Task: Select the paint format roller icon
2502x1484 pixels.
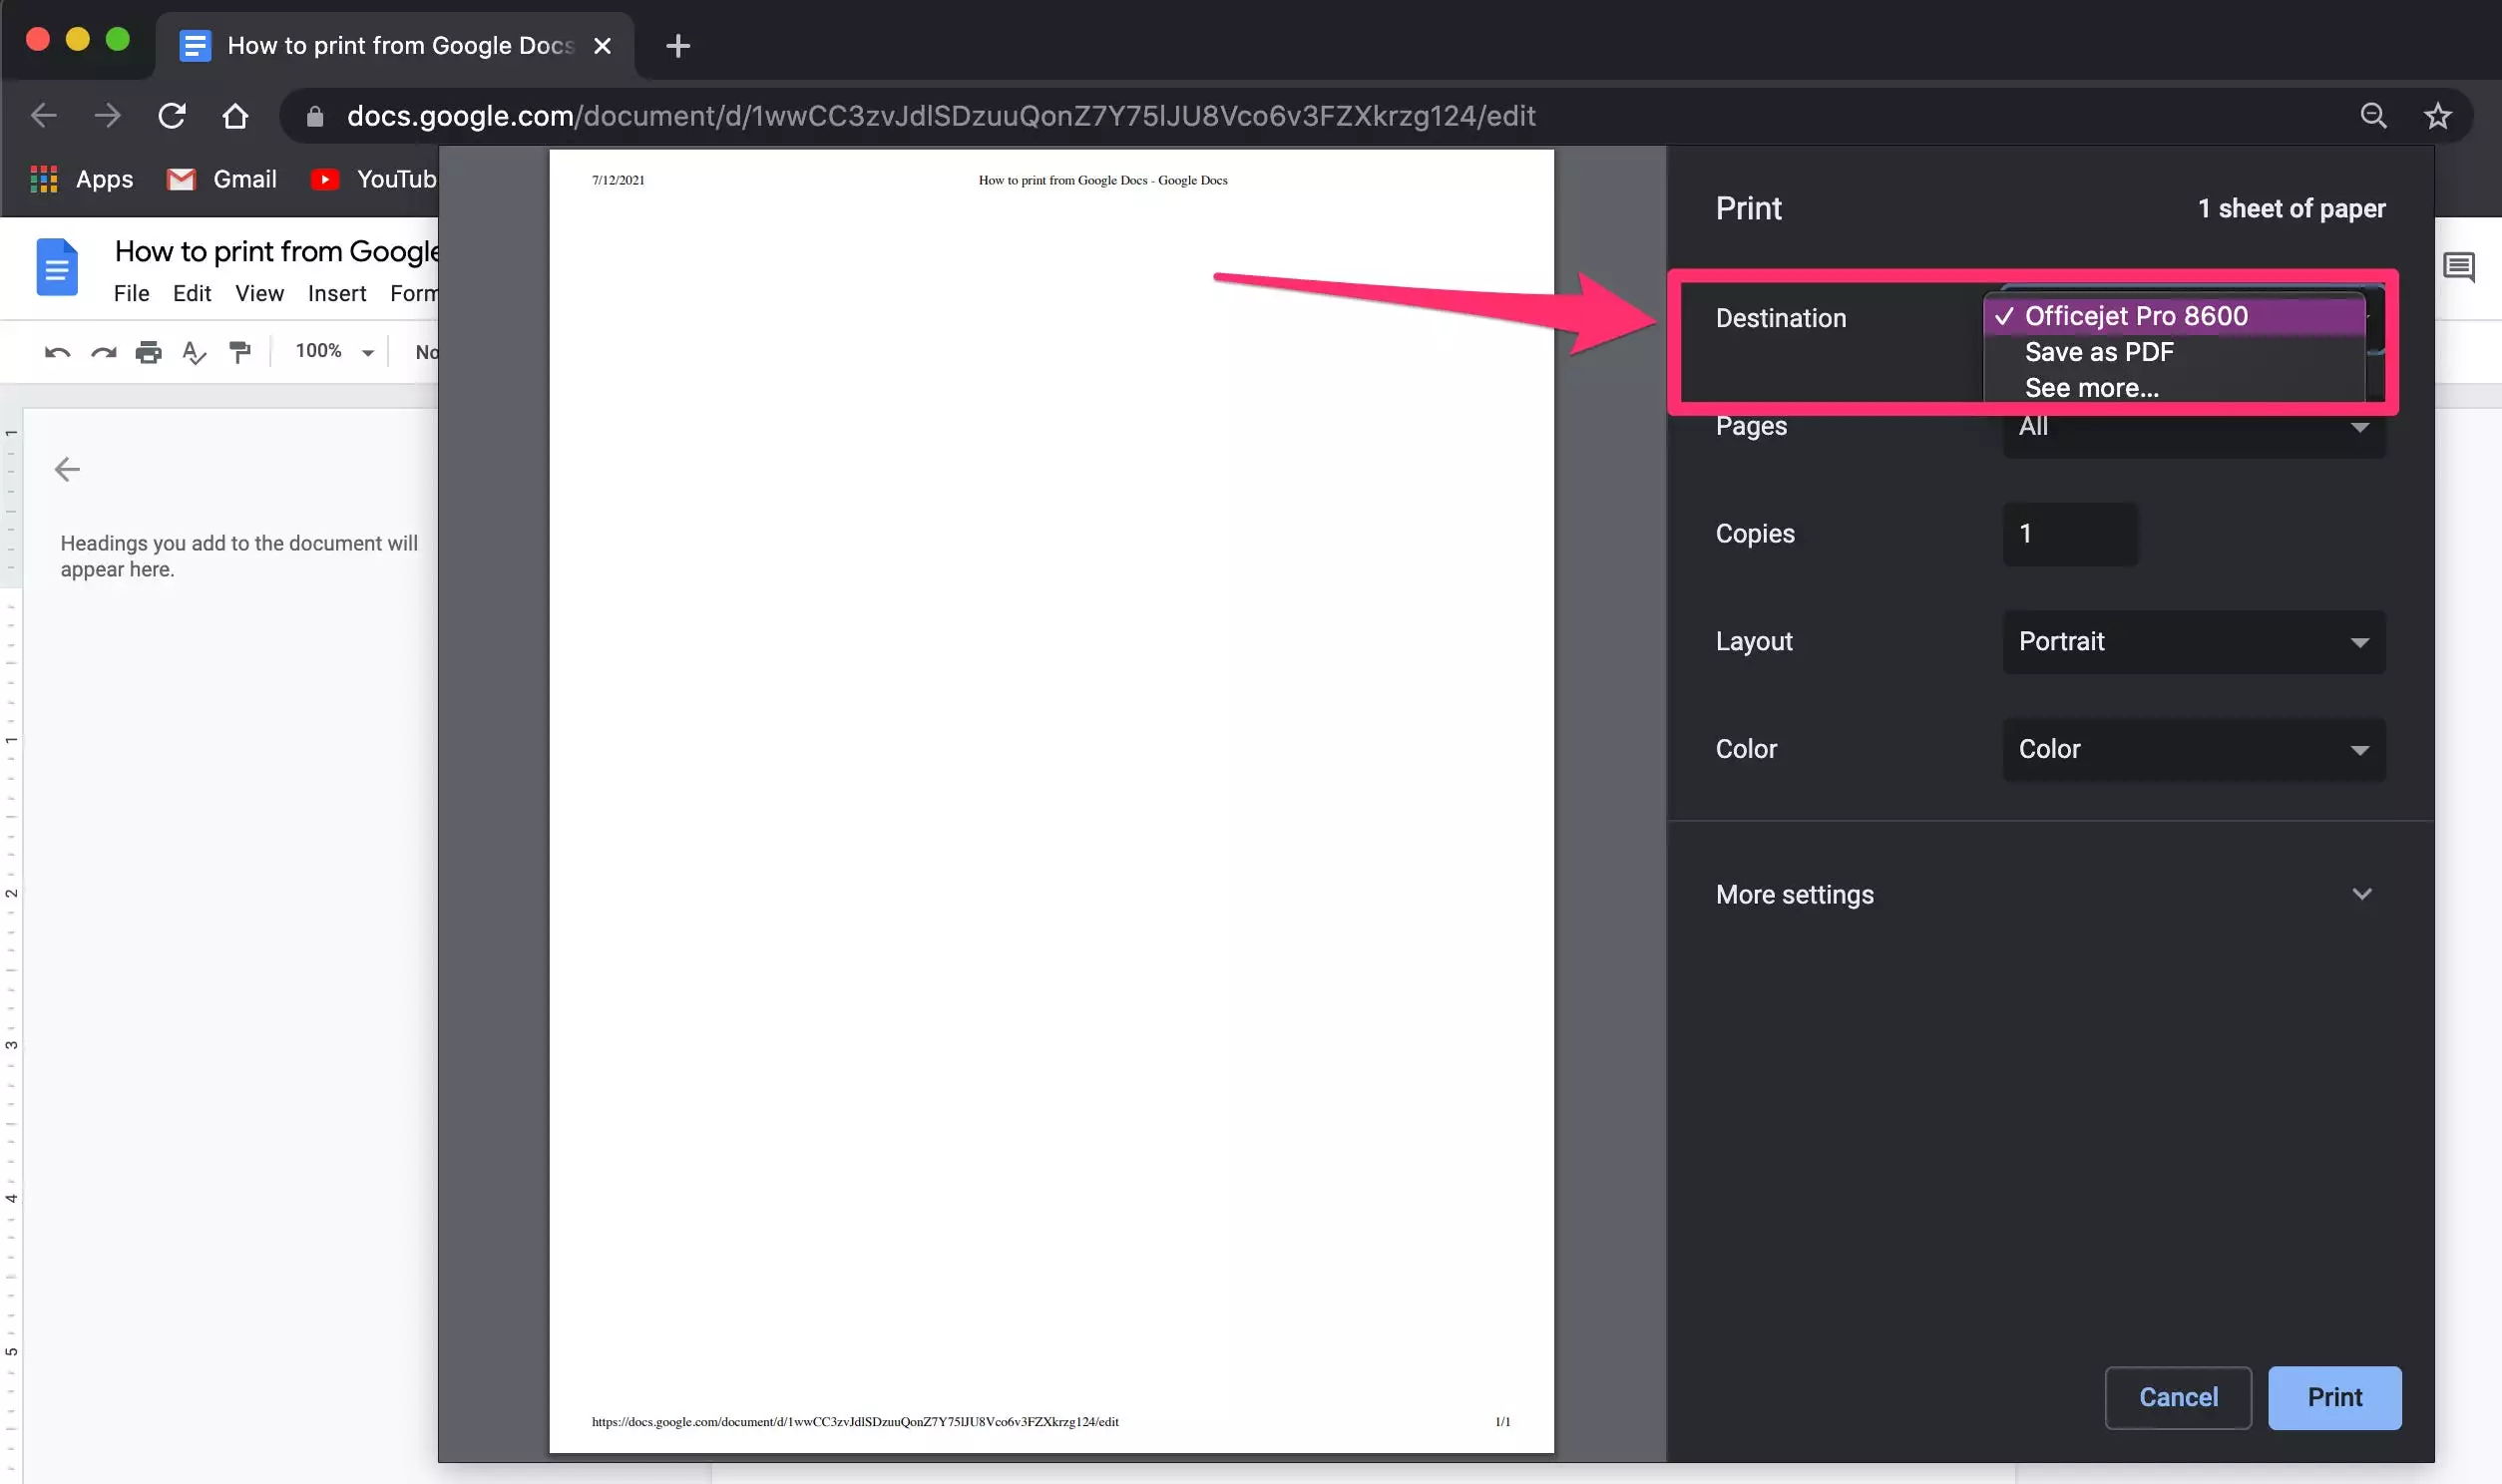Action: pos(240,352)
